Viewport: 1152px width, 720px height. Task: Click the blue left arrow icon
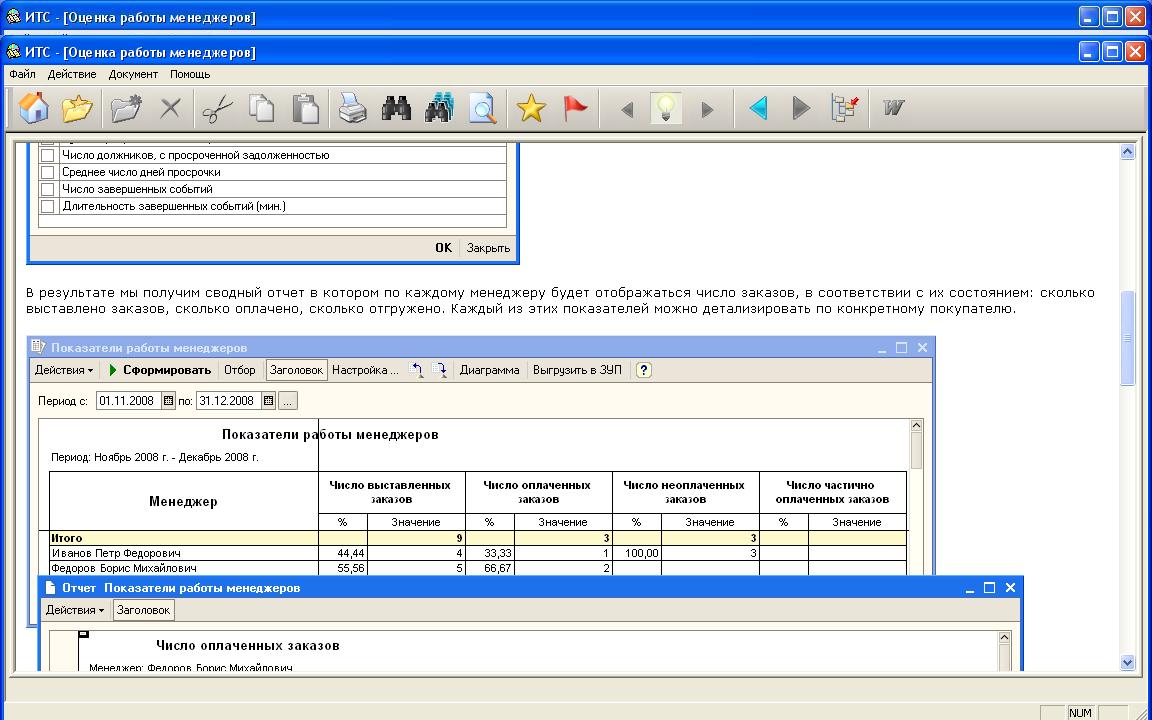tap(758, 108)
